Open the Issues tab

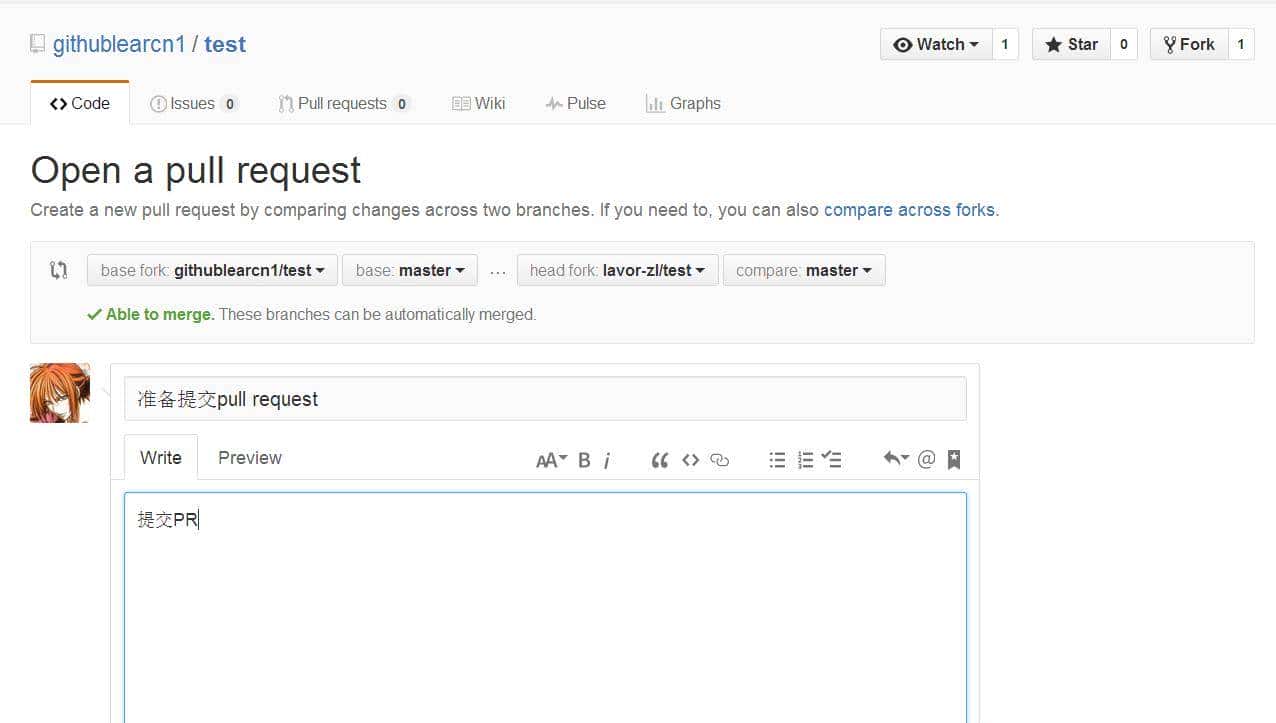[x=193, y=103]
